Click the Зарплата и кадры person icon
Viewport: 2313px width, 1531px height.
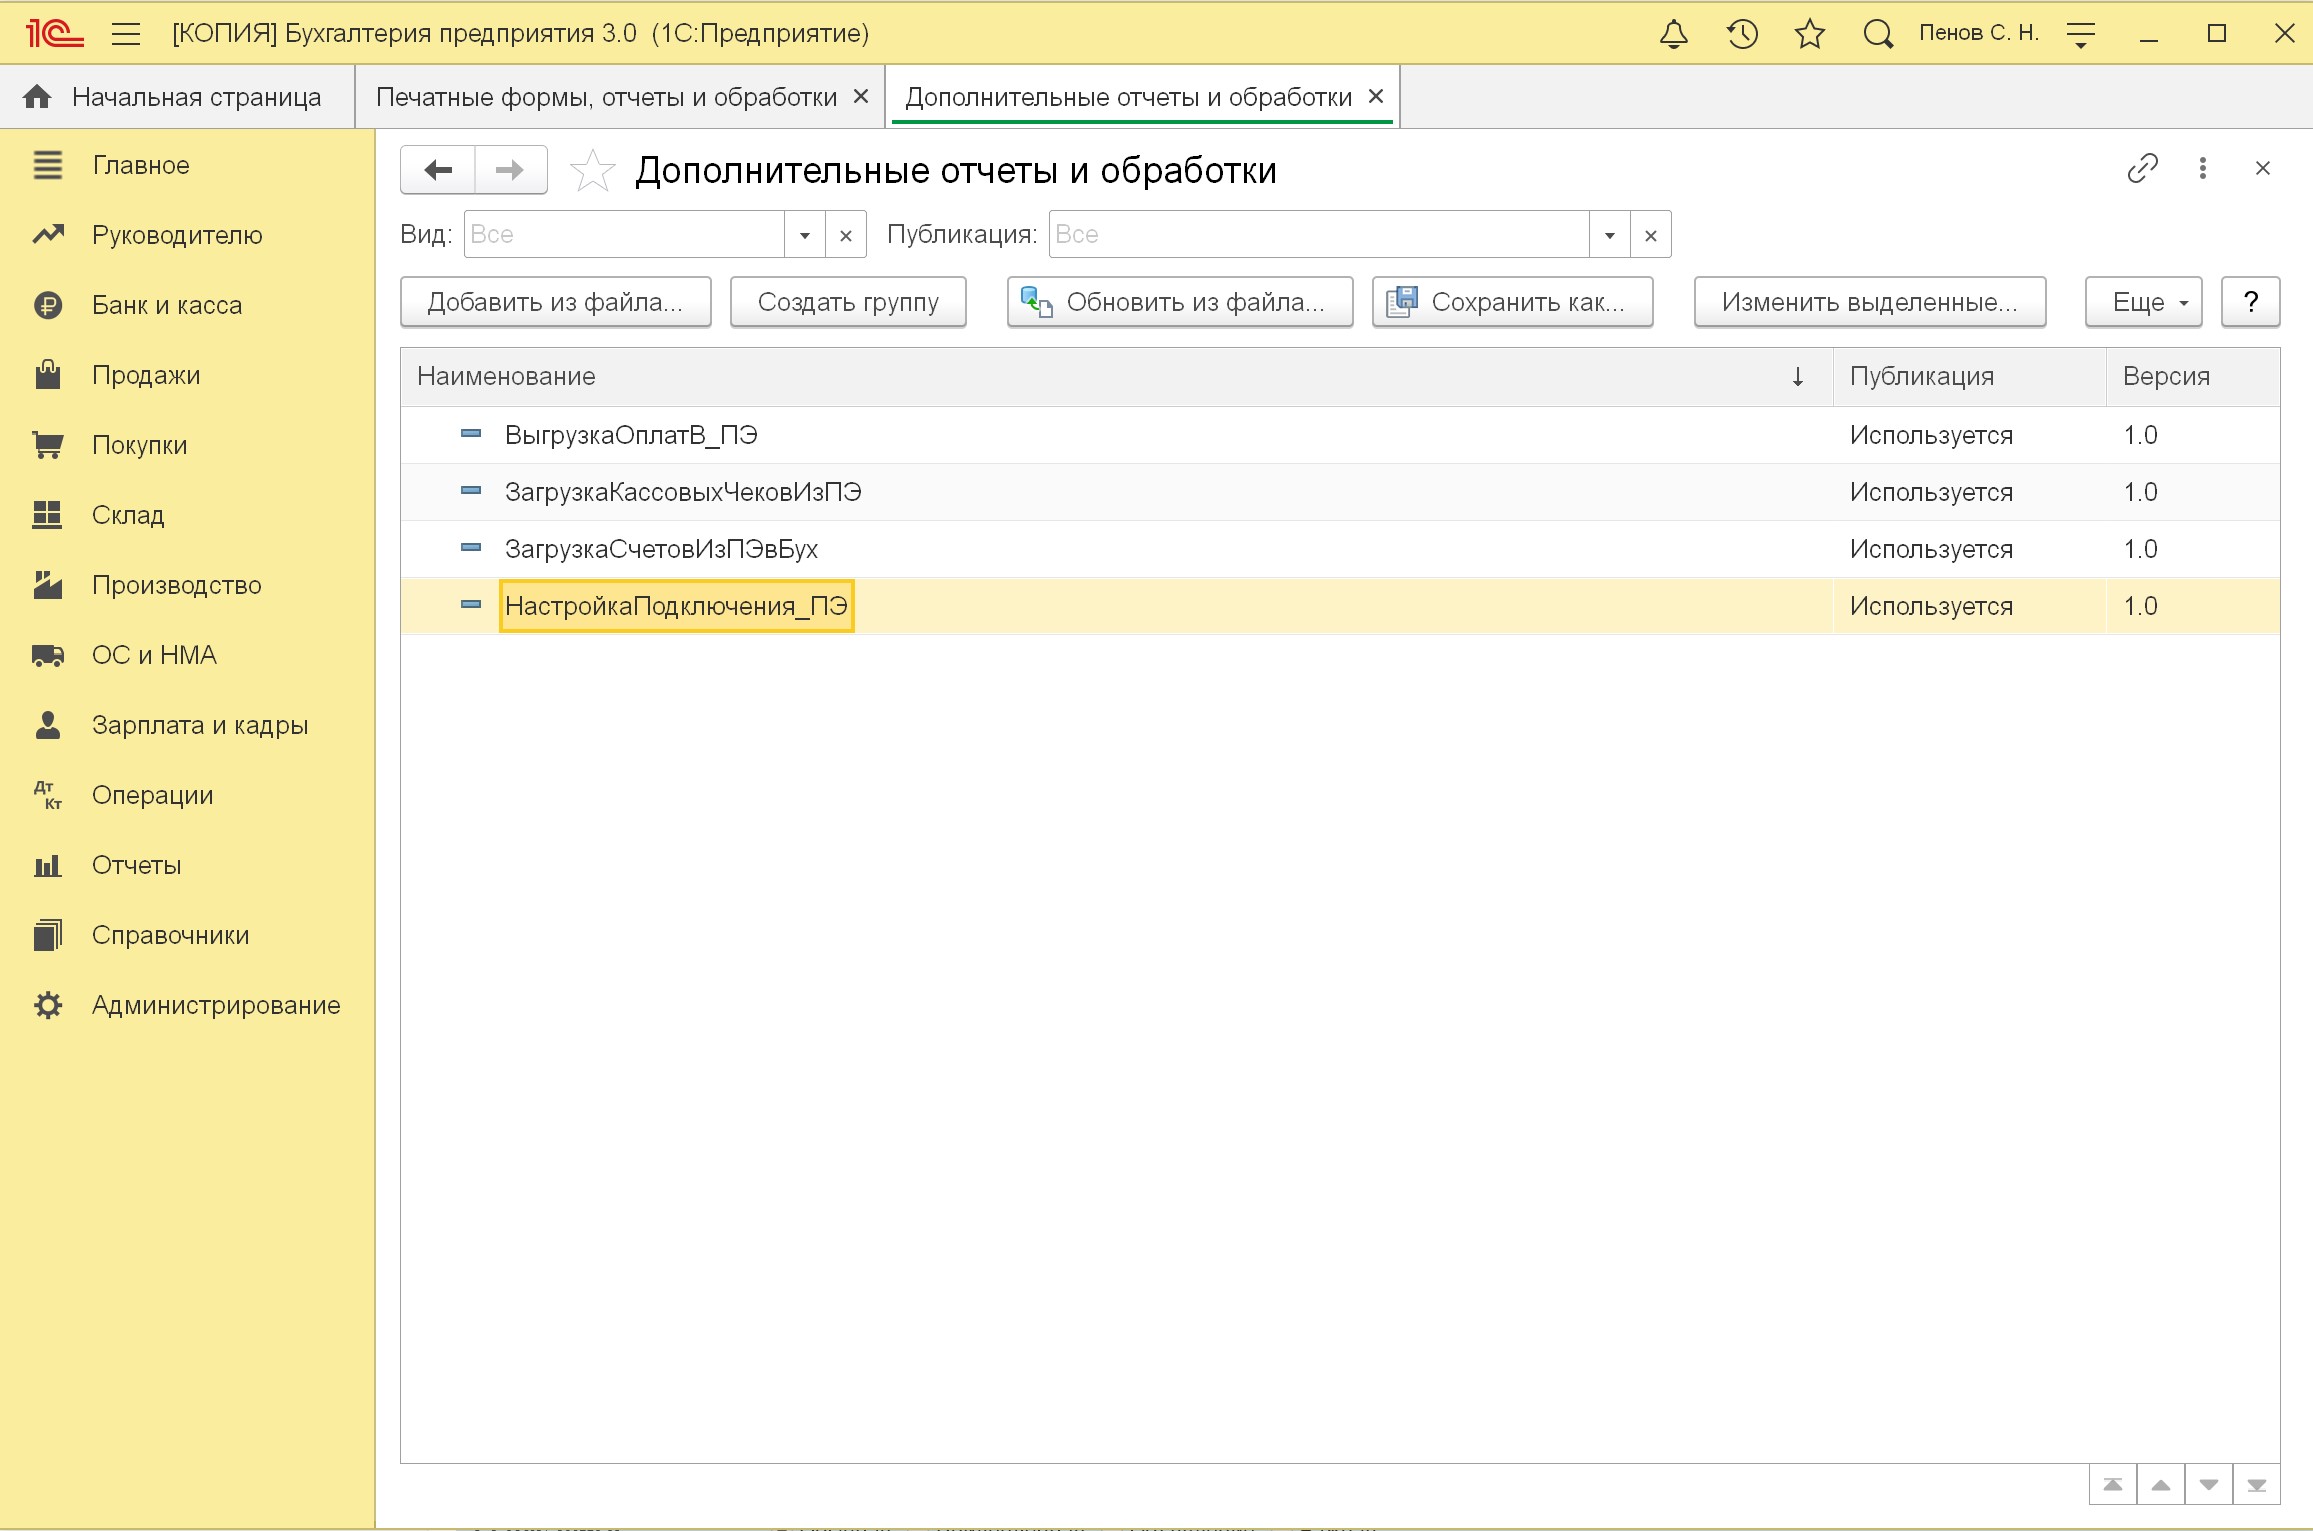(48, 725)
